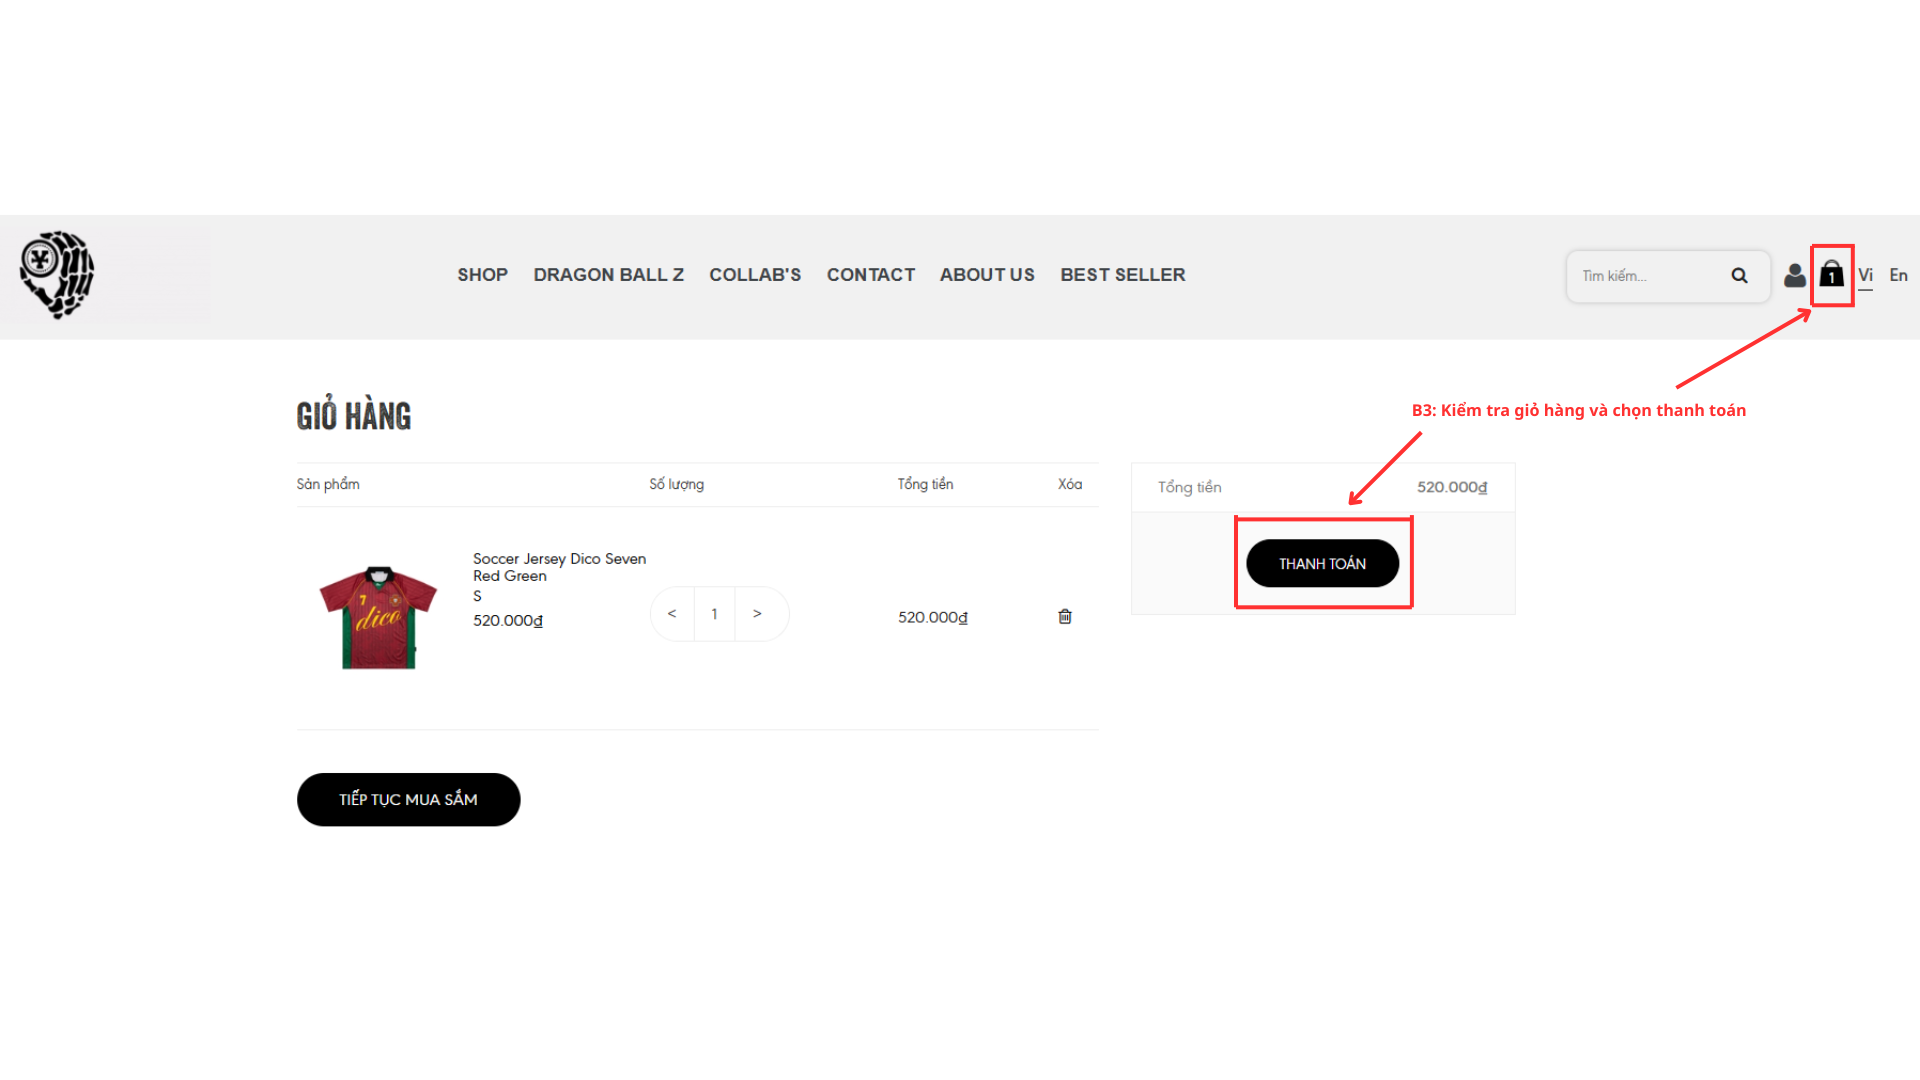
Task: Click the skull hand site logo
Action: pyautogui.click(x=57, y=275)
